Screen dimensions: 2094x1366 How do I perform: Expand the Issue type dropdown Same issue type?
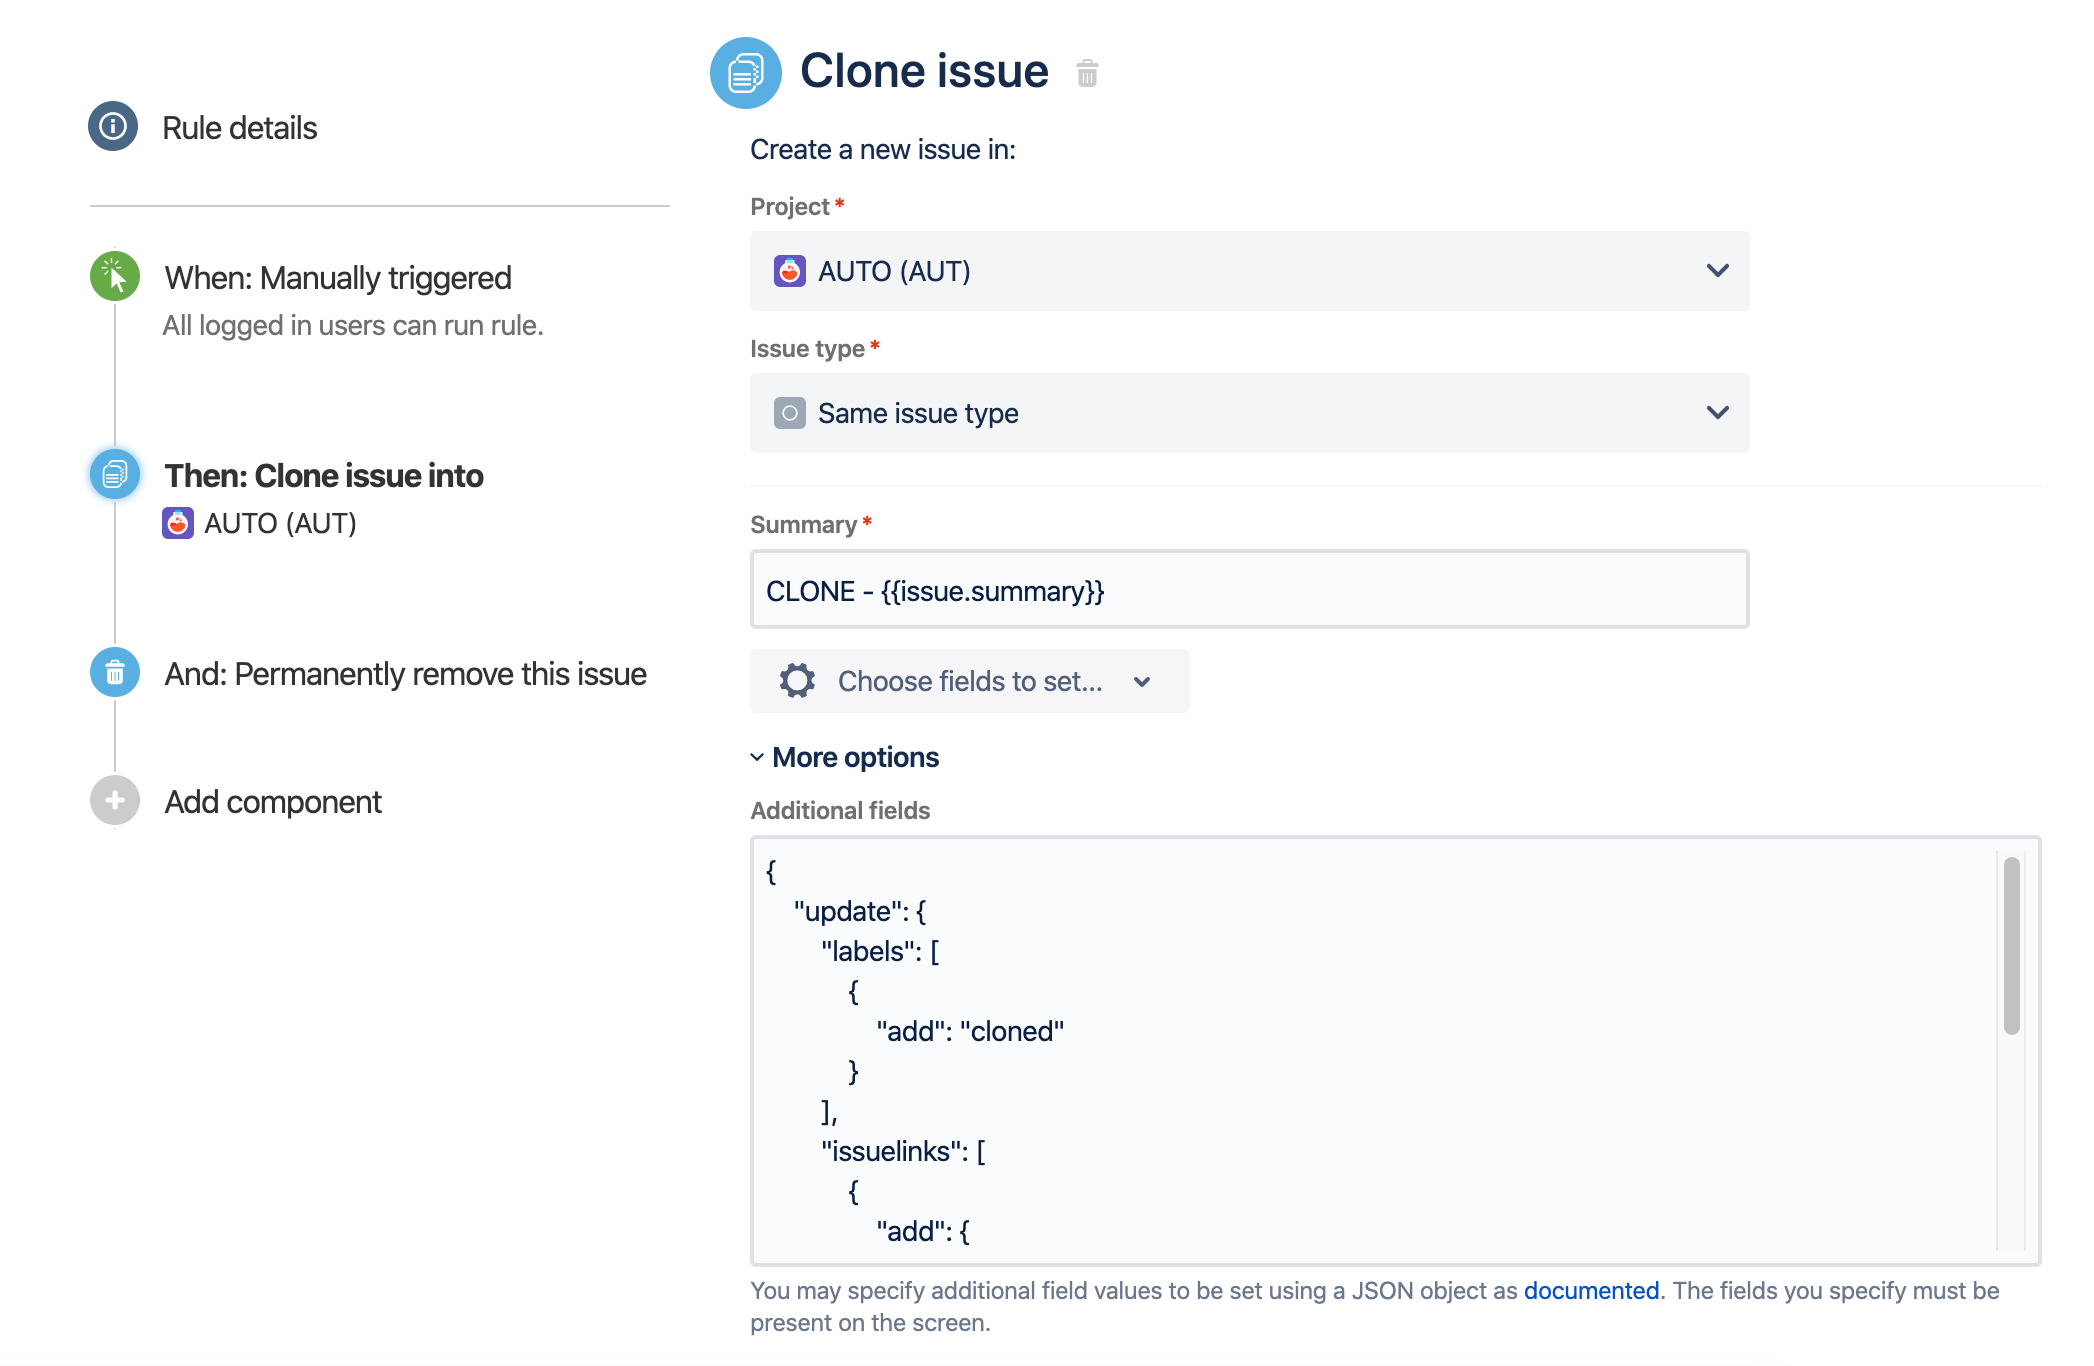(x=1248, y=412)
